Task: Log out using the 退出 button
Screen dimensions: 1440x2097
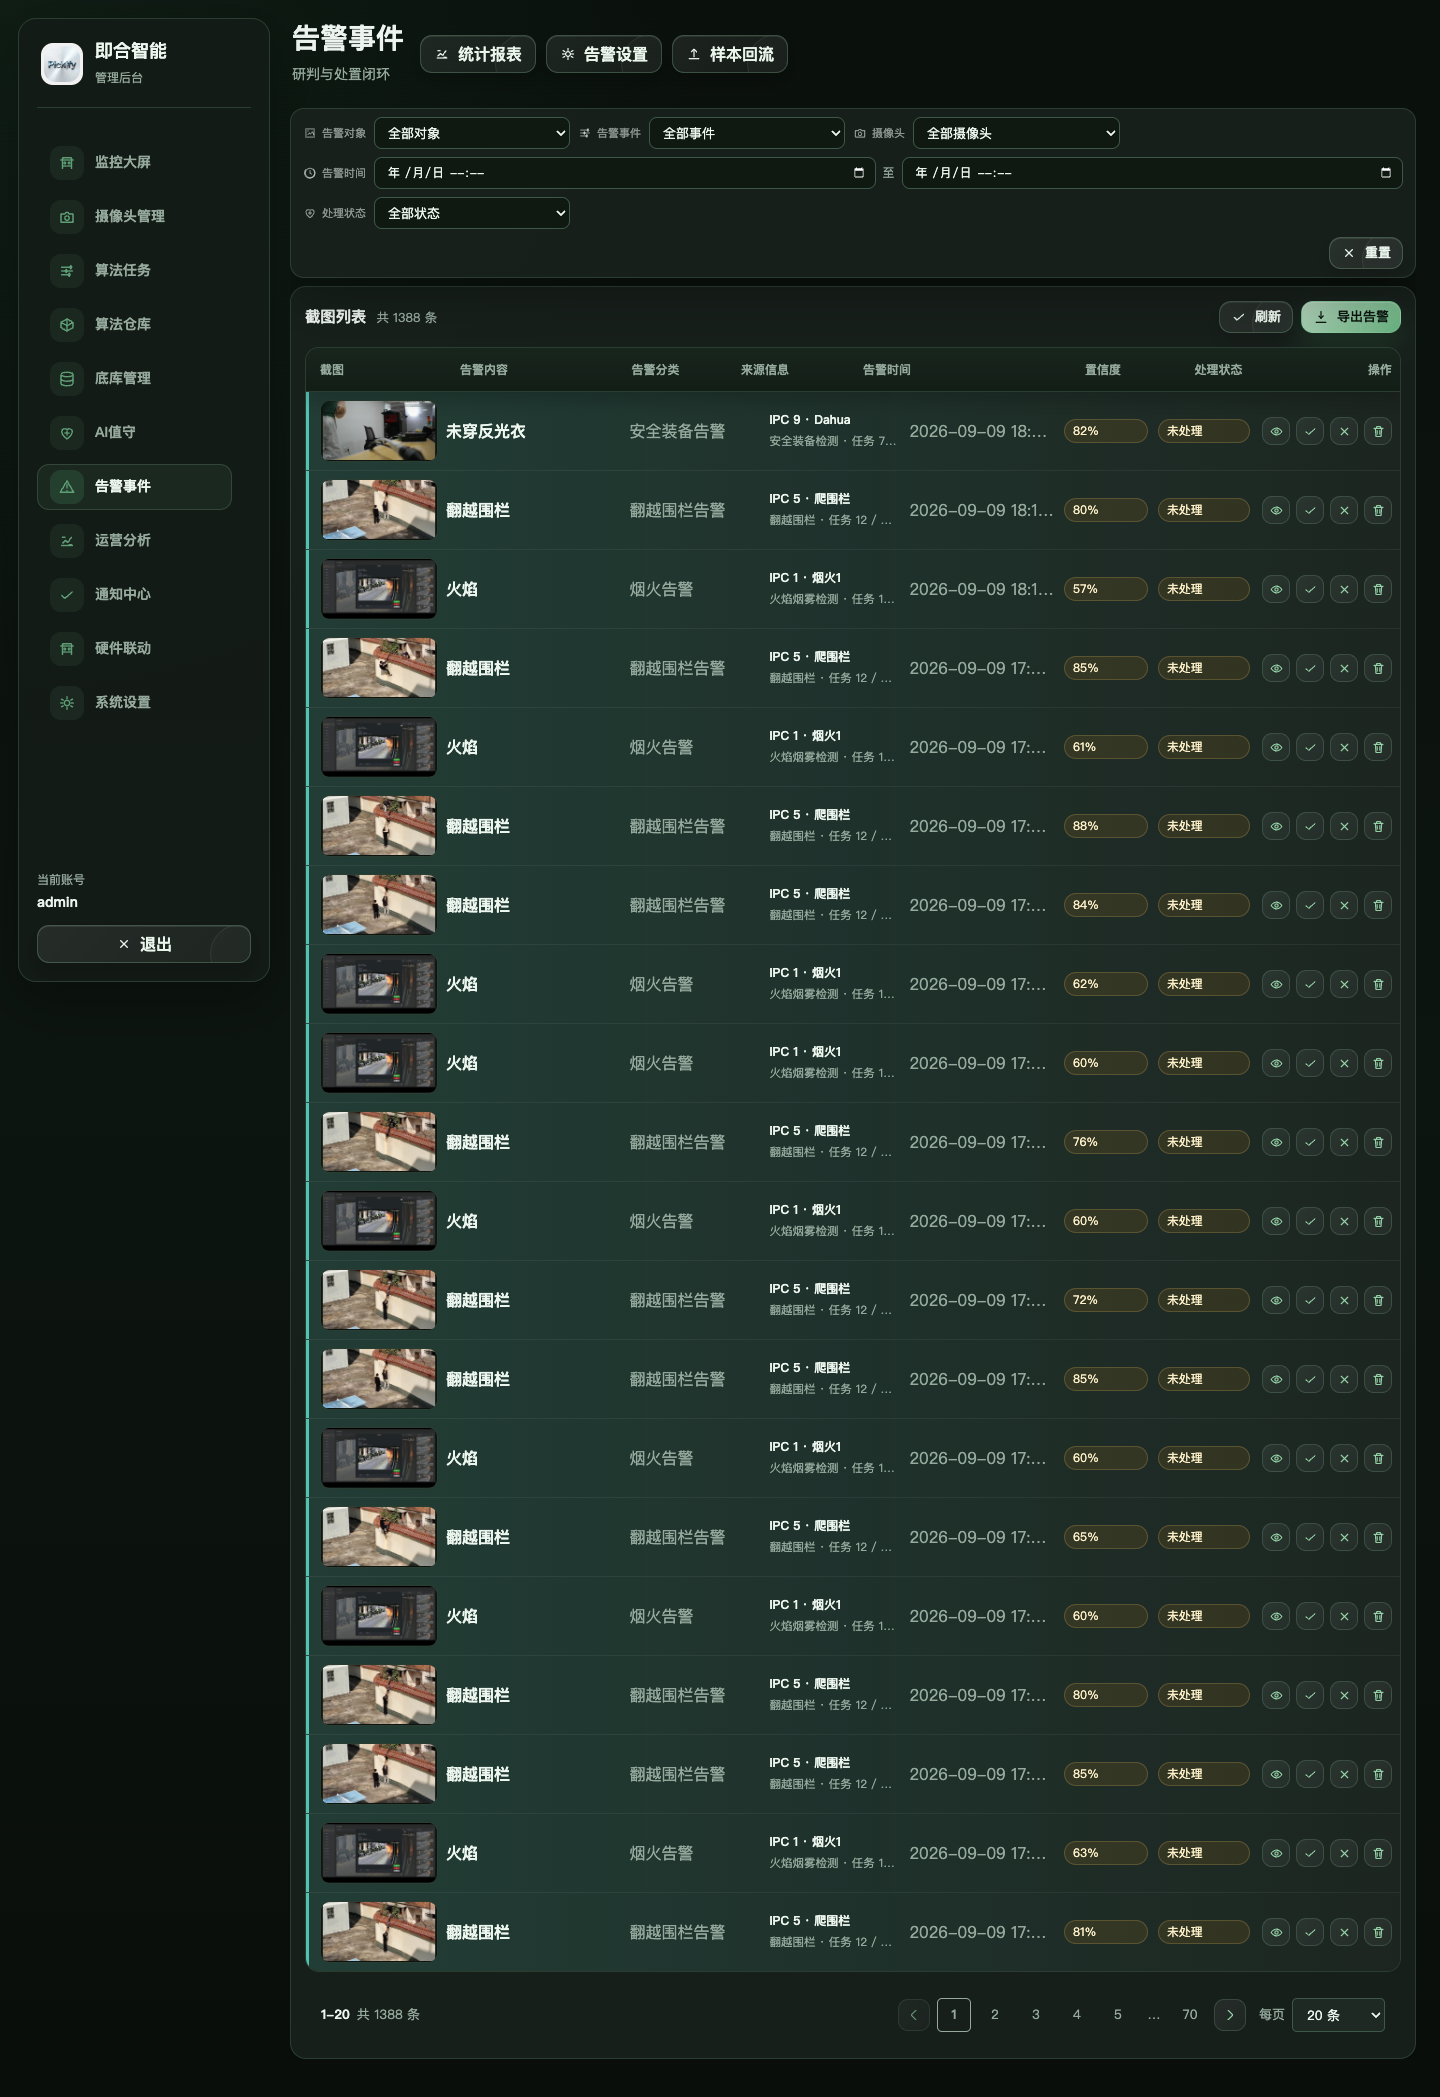Action: coord(144,944)
